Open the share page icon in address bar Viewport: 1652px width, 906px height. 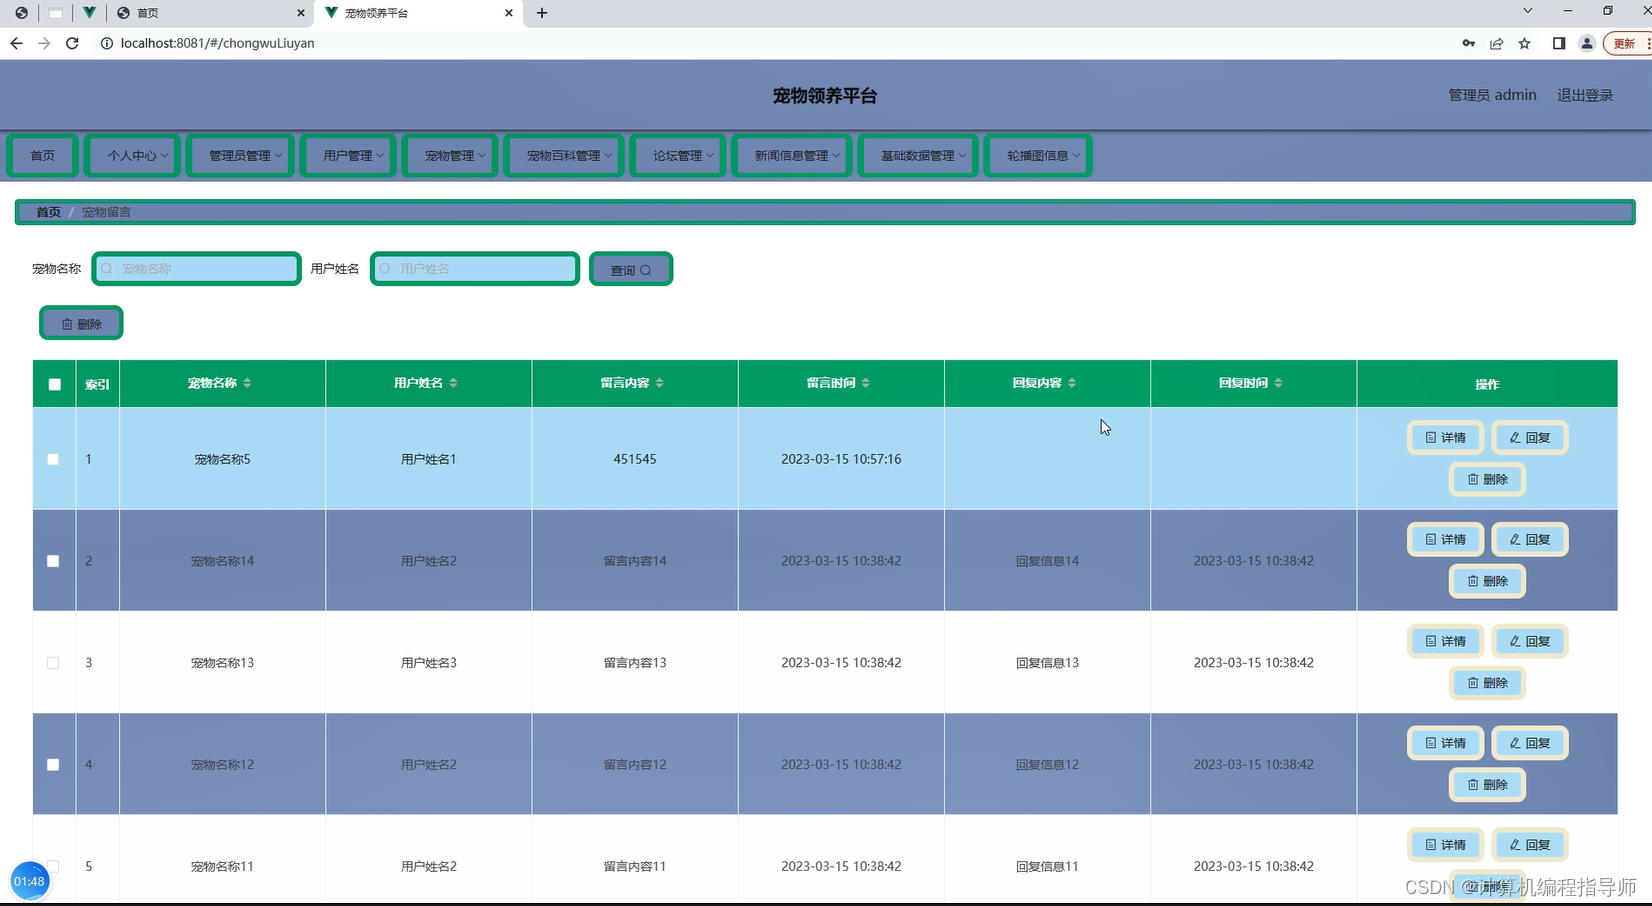[1496, 43]
